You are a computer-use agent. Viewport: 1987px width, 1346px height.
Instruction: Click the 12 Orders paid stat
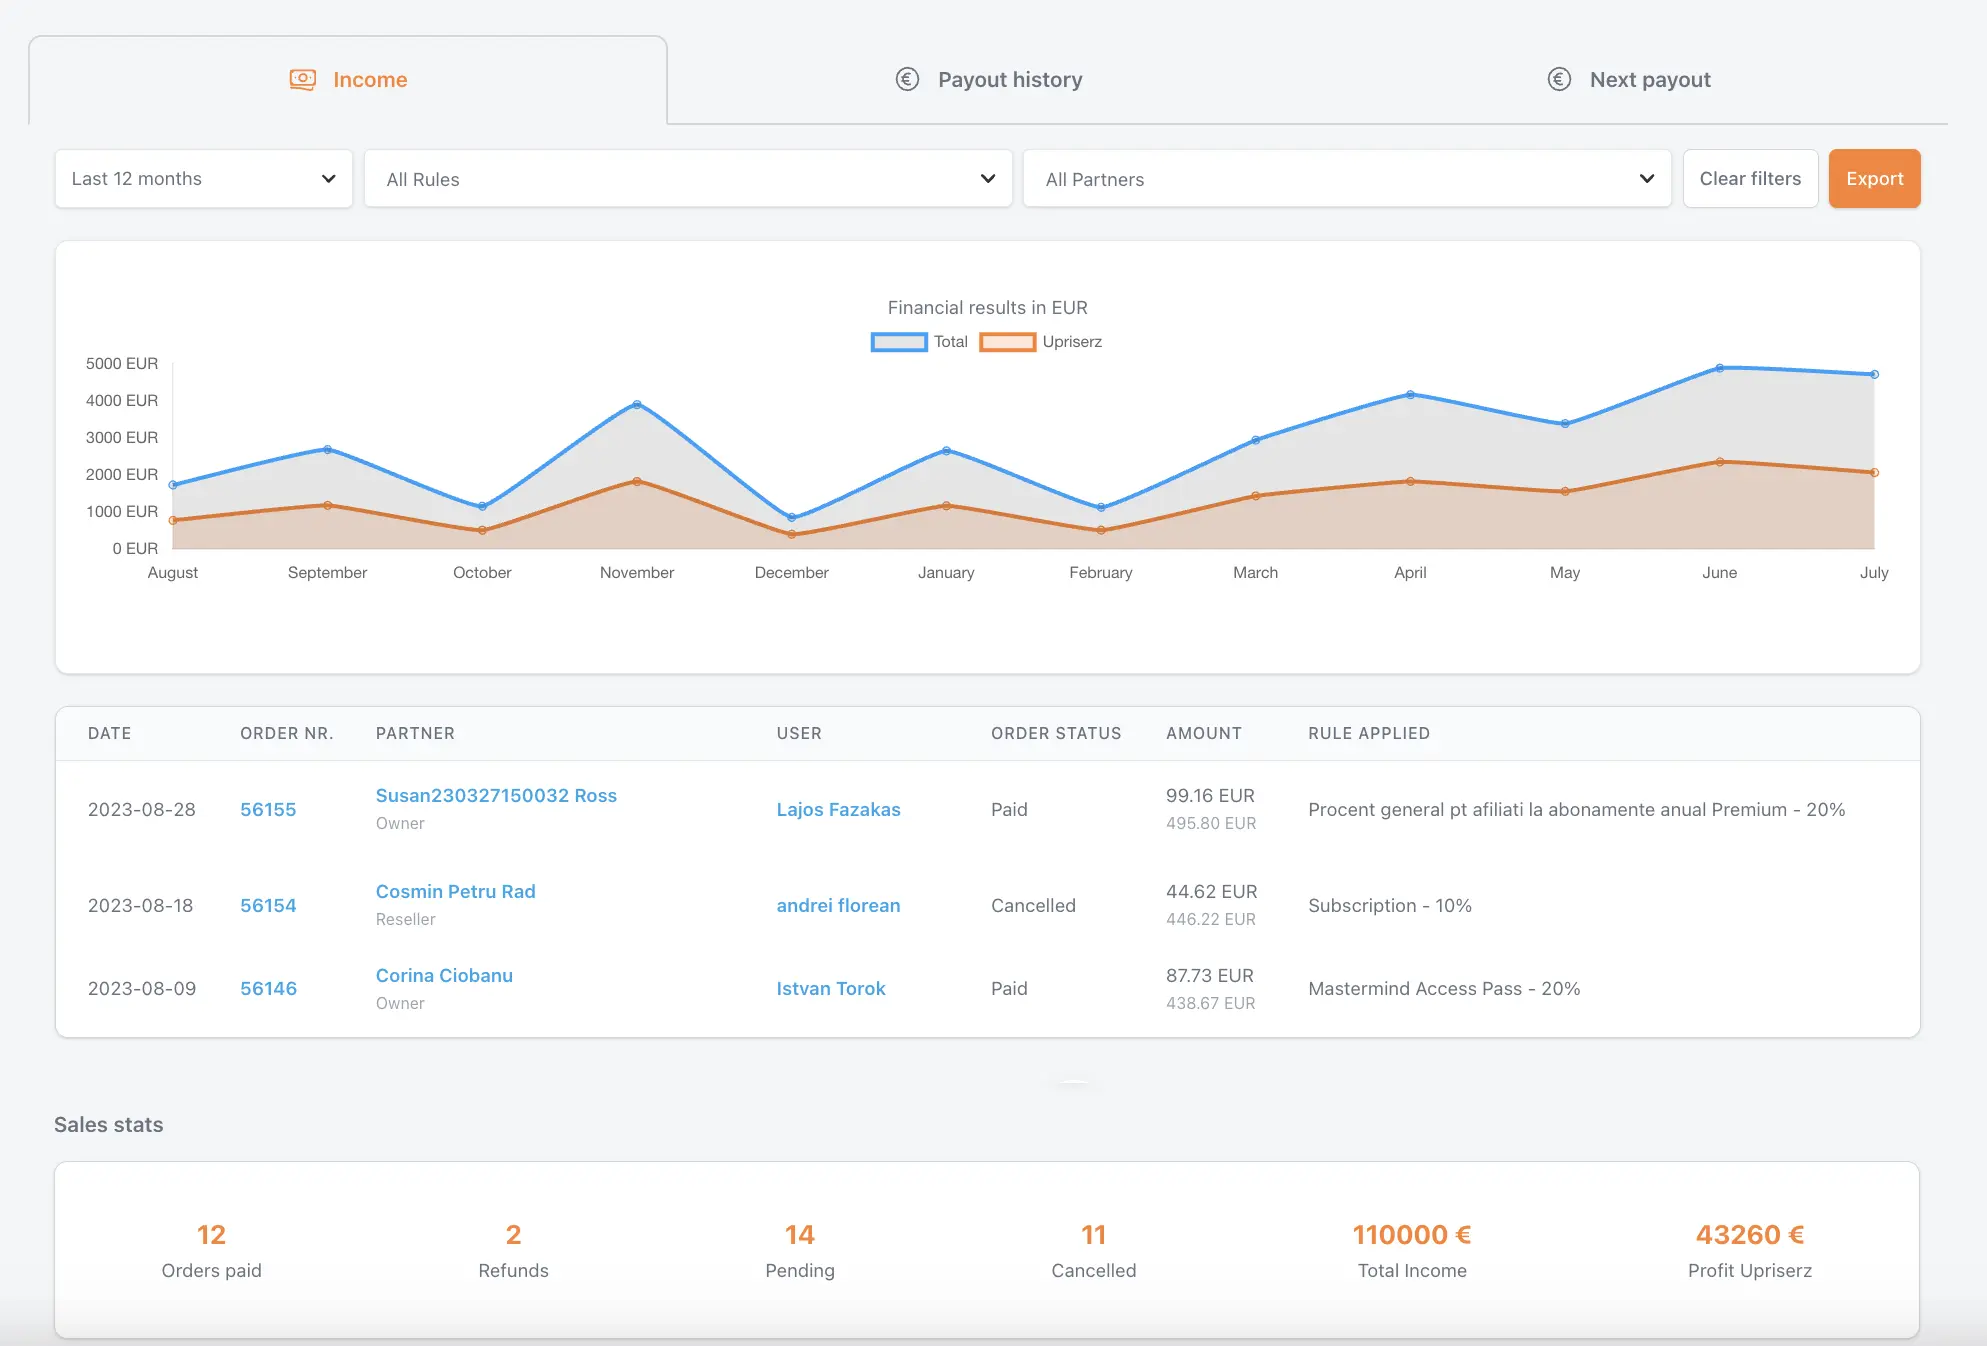pyautogui.click(x=211, y=1250)
